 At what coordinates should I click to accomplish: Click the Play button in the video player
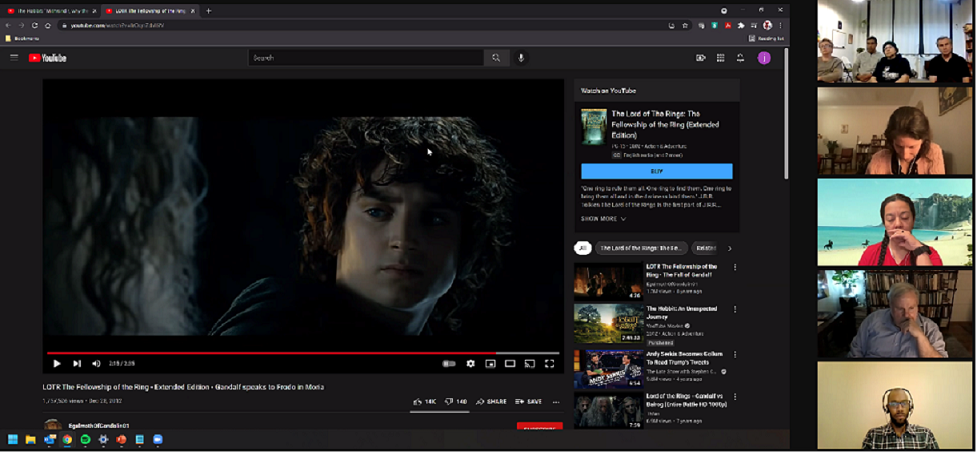56,364
